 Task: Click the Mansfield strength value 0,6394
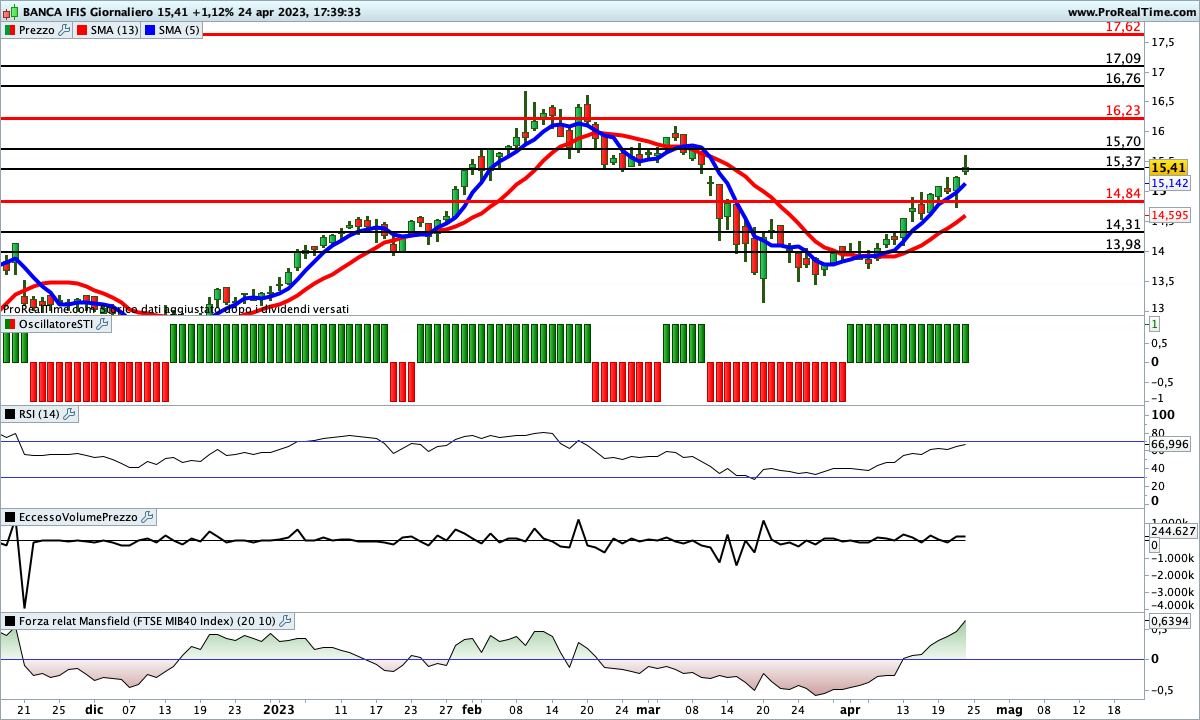1170,621
